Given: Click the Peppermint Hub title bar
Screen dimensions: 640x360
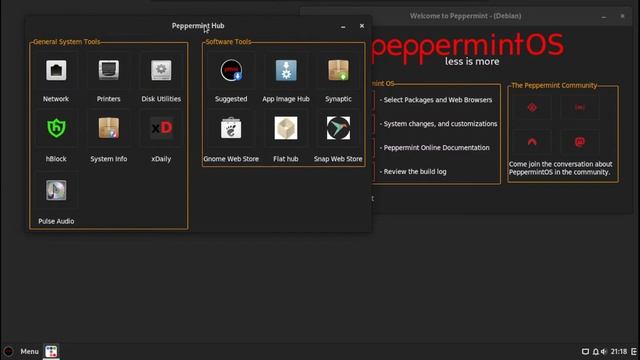Looking at the screenshot, I should [198, 26].
